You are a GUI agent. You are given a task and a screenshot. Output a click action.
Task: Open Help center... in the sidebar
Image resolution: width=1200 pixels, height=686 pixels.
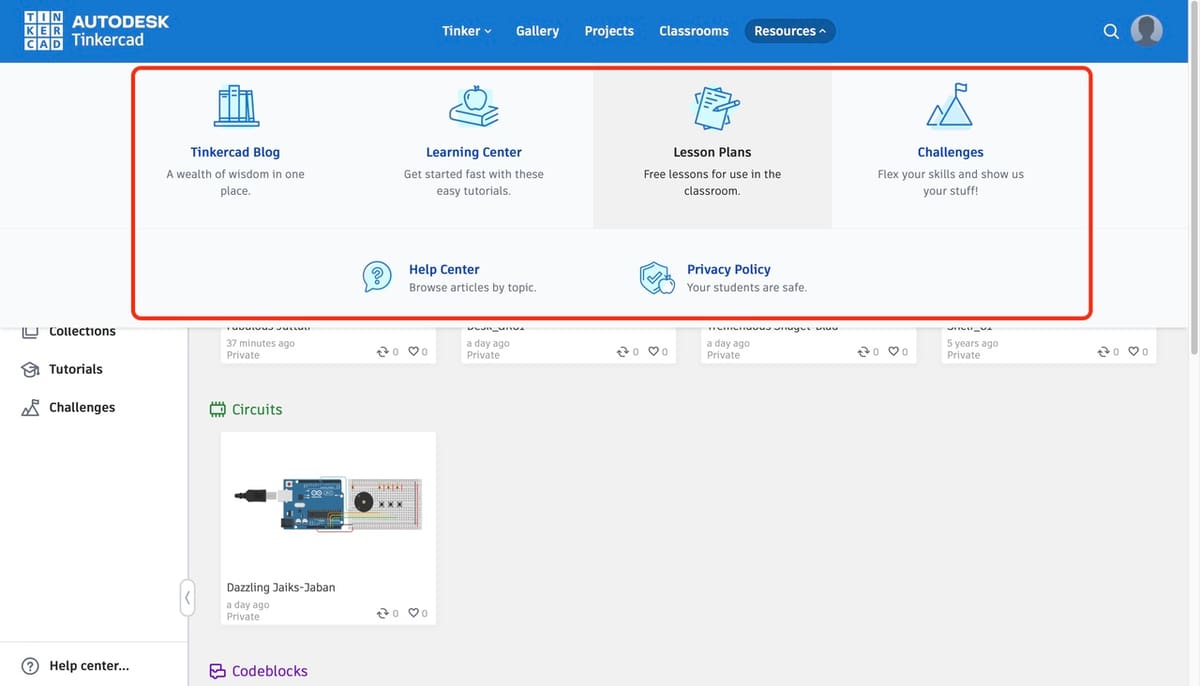89,666
